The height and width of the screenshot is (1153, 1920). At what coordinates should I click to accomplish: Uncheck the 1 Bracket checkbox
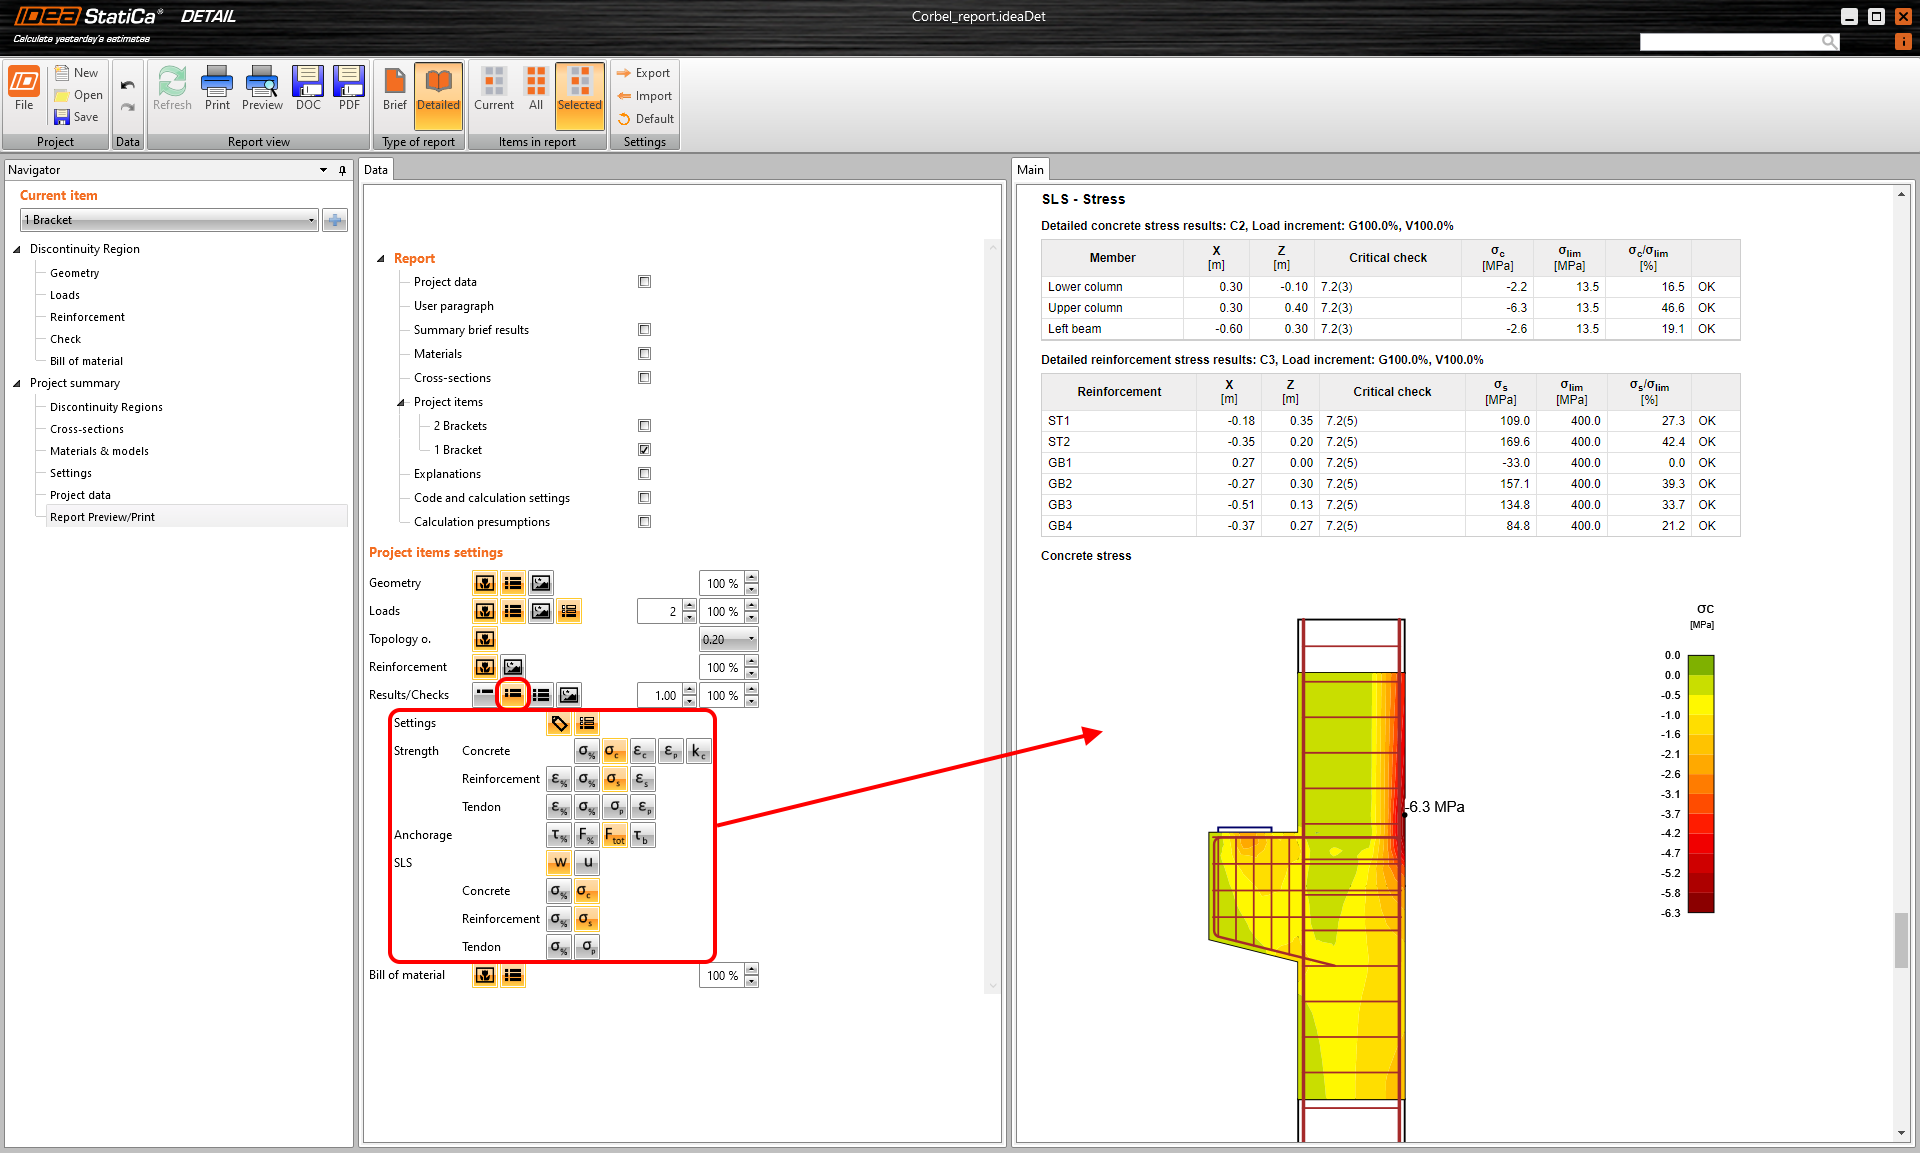[x=644, y=450]
